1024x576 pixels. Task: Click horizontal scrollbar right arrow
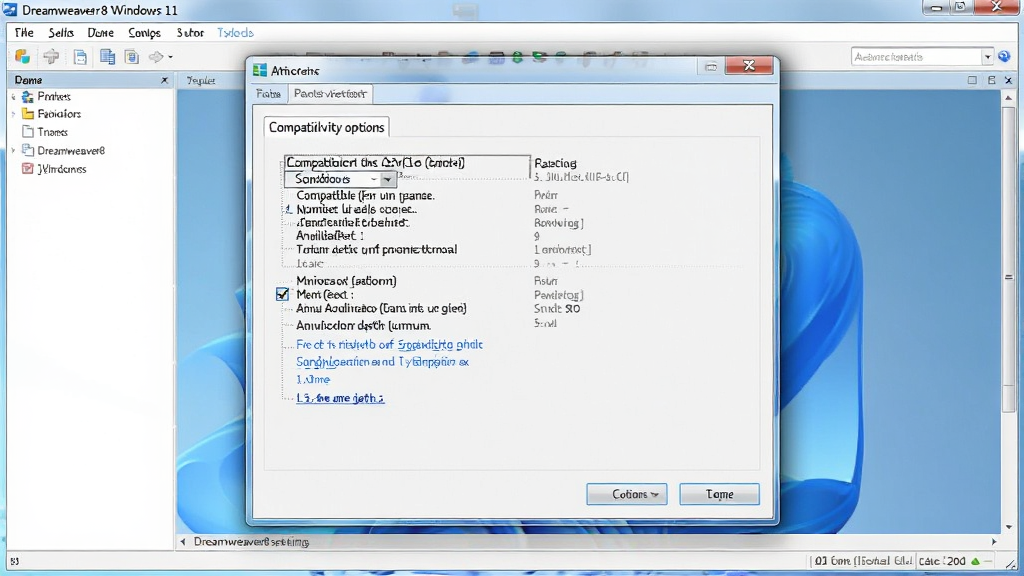click(x=994, y=541)
